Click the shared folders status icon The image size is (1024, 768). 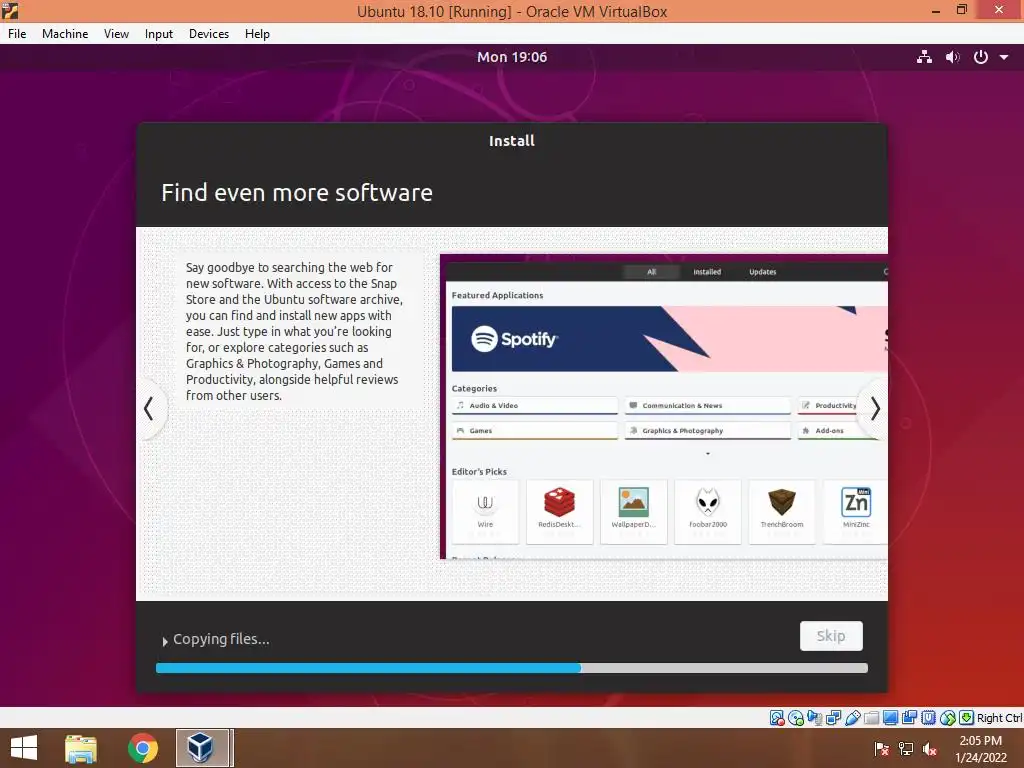tap(871, 718)
